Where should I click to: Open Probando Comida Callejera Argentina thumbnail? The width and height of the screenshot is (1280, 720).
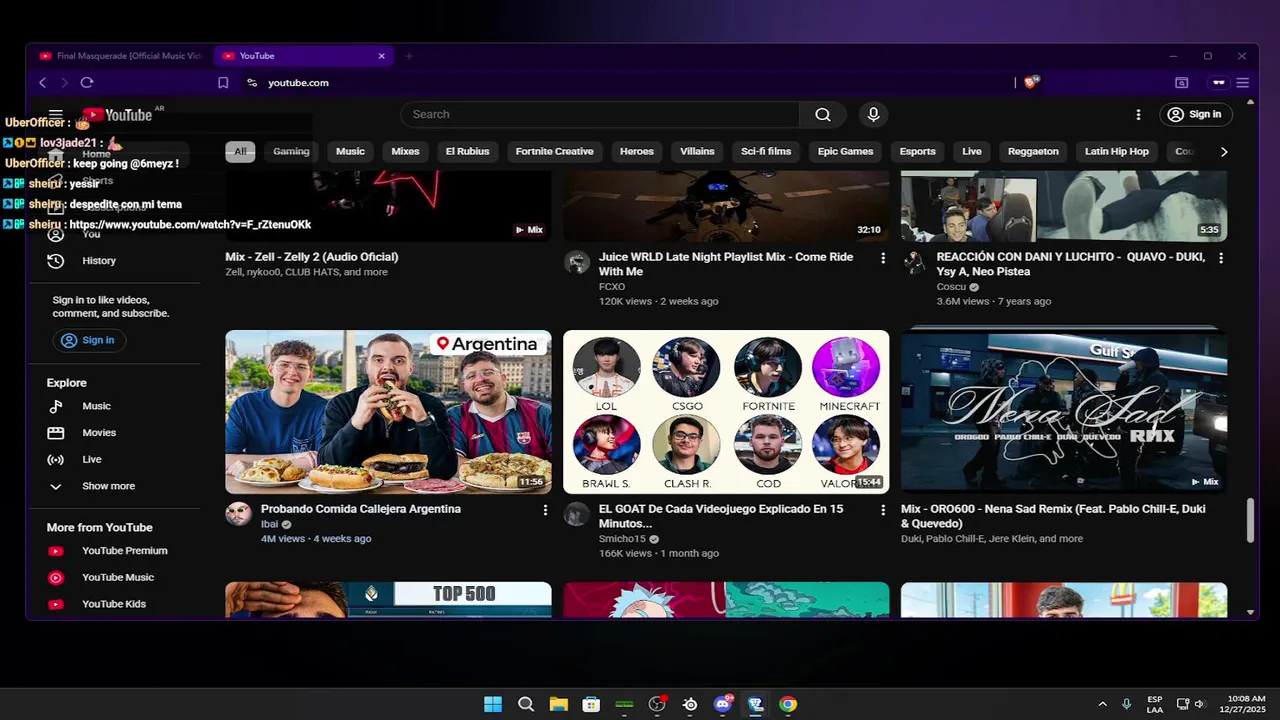(388, 412)
